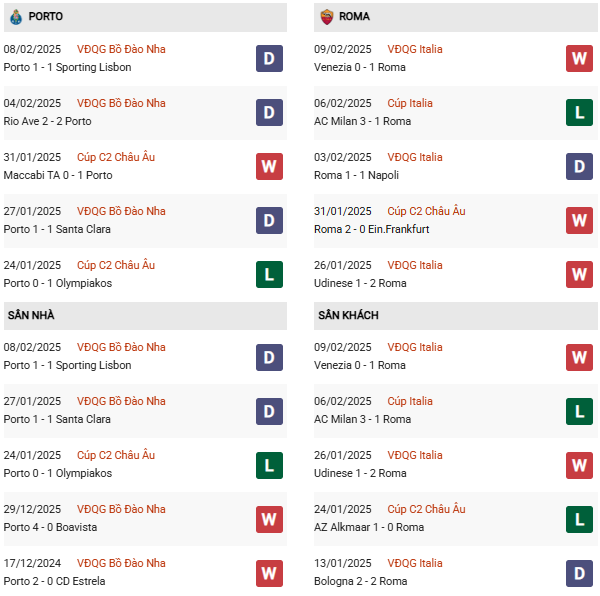Click W badge for Porto 2-0 CD Estrela

click(x=269, y=572)
